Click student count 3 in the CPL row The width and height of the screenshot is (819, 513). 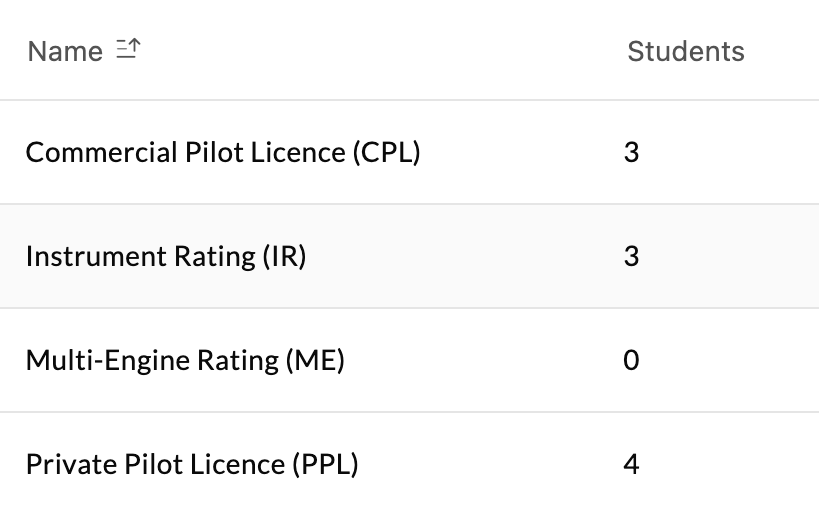point(631,153)
